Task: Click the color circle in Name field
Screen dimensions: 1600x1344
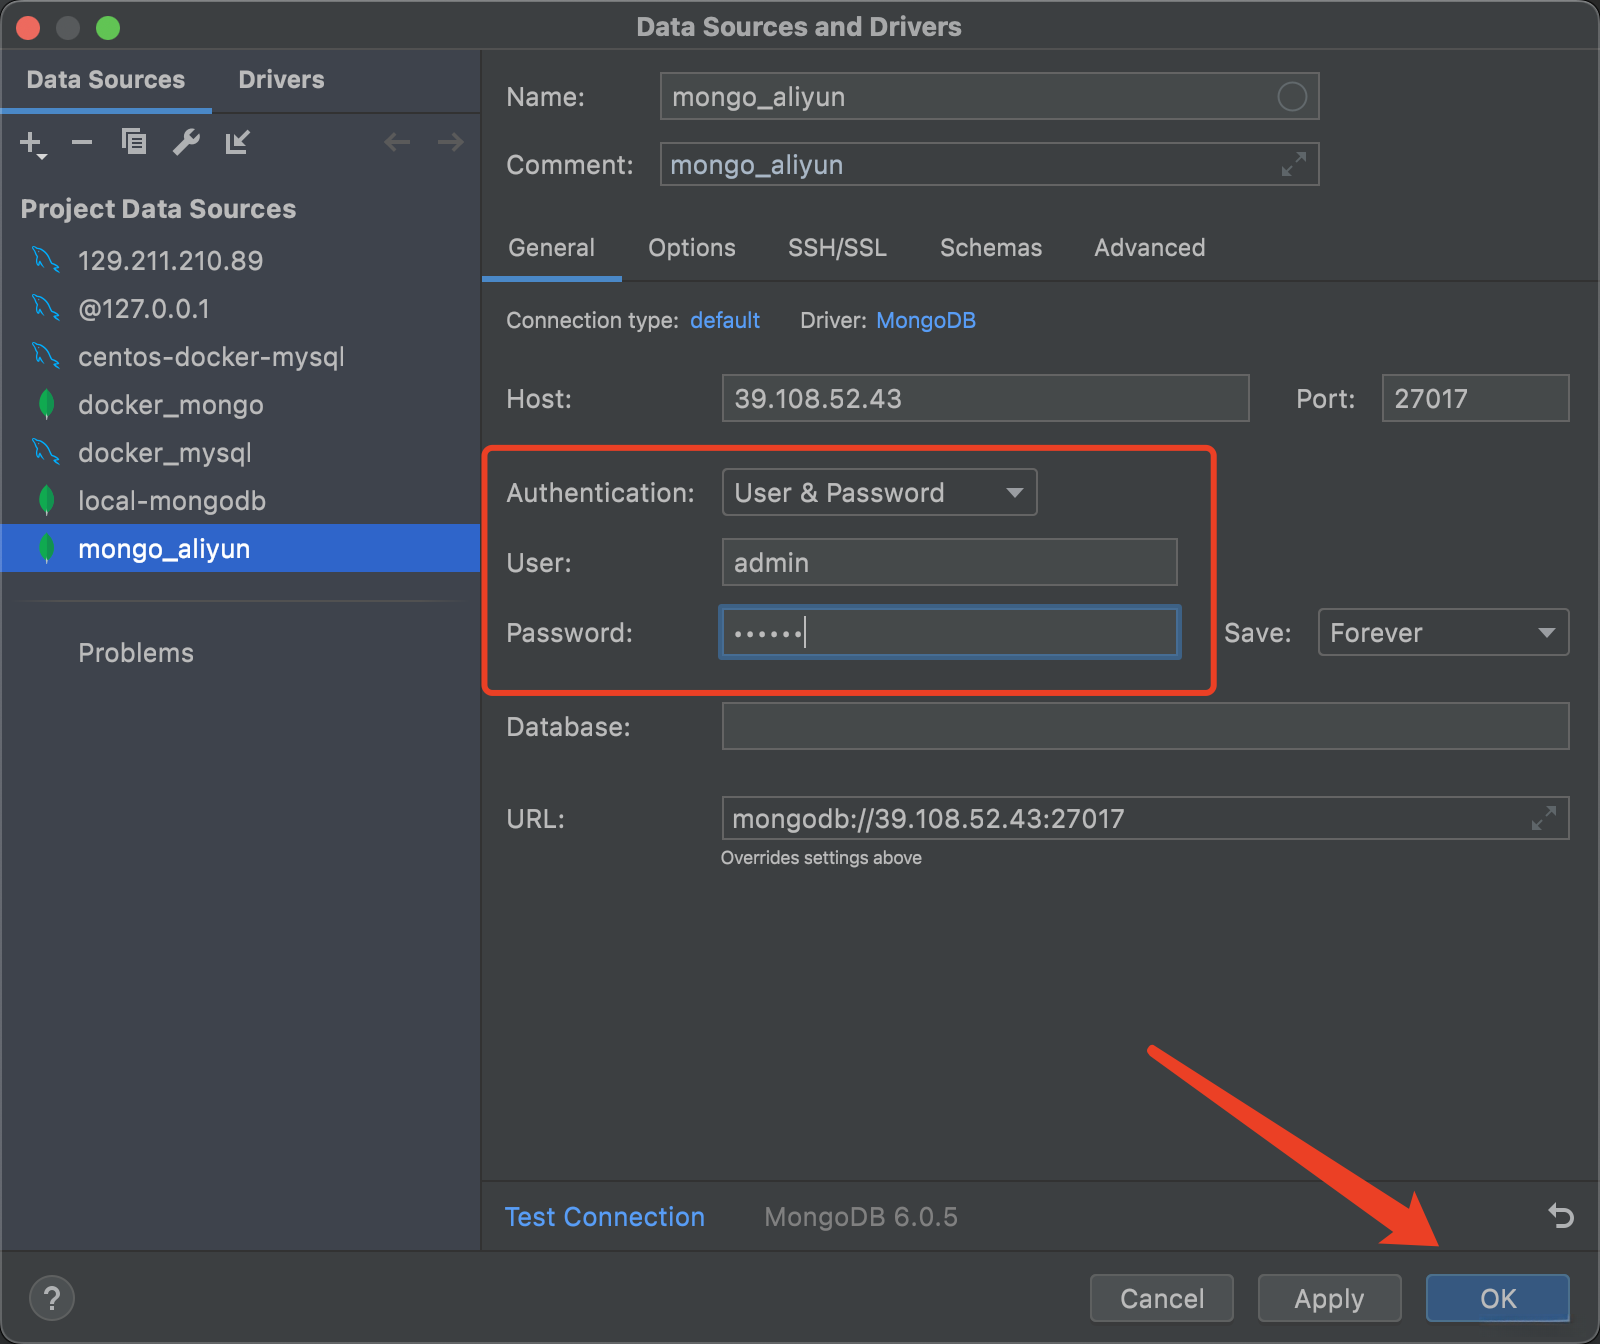Action: 1292,97
